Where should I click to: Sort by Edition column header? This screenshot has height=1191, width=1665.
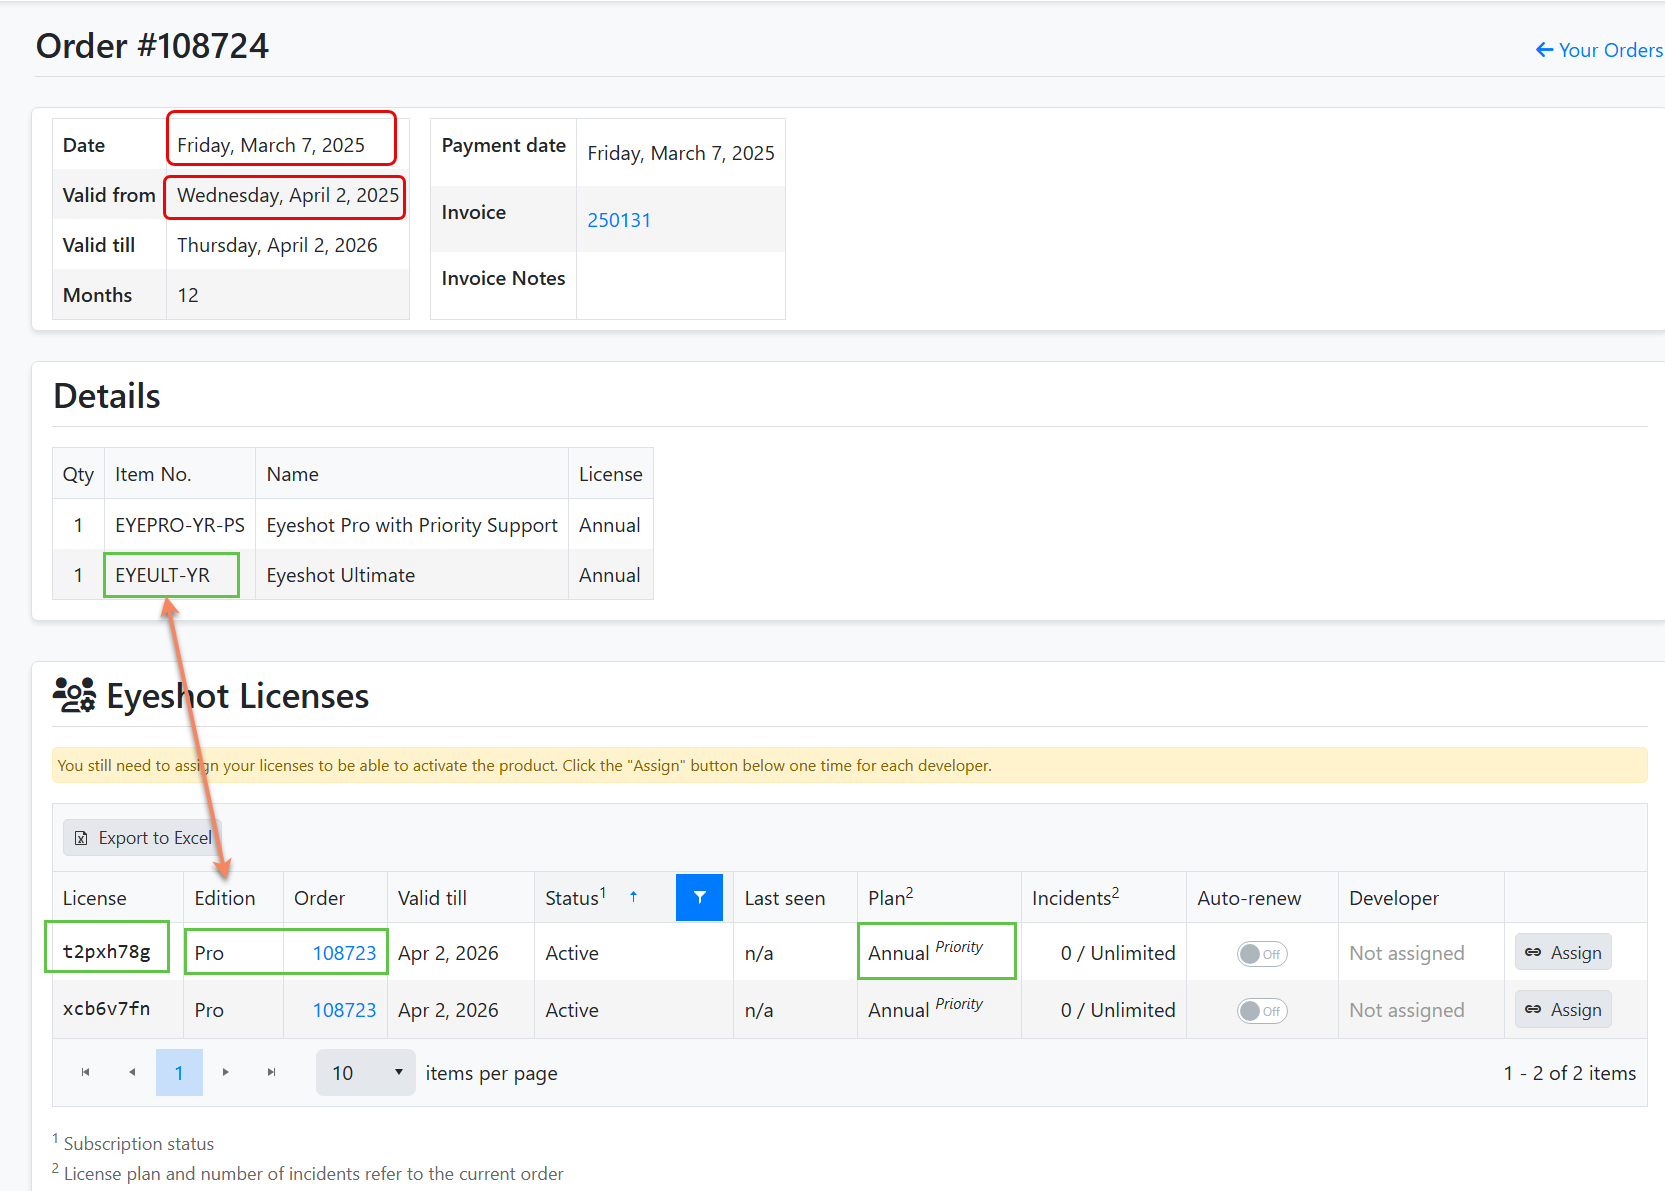click(225, 898)
